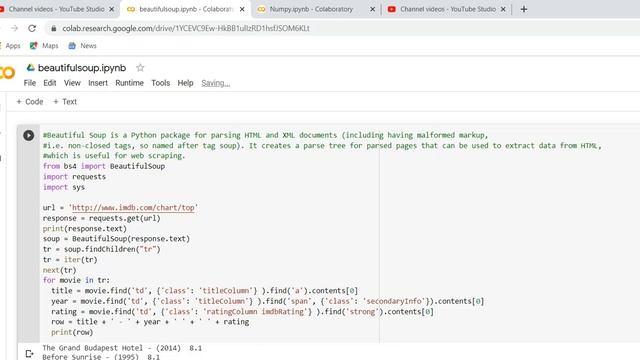Click the 'from bs4 import BeautifulSoup' line

[x=104, y=166]
